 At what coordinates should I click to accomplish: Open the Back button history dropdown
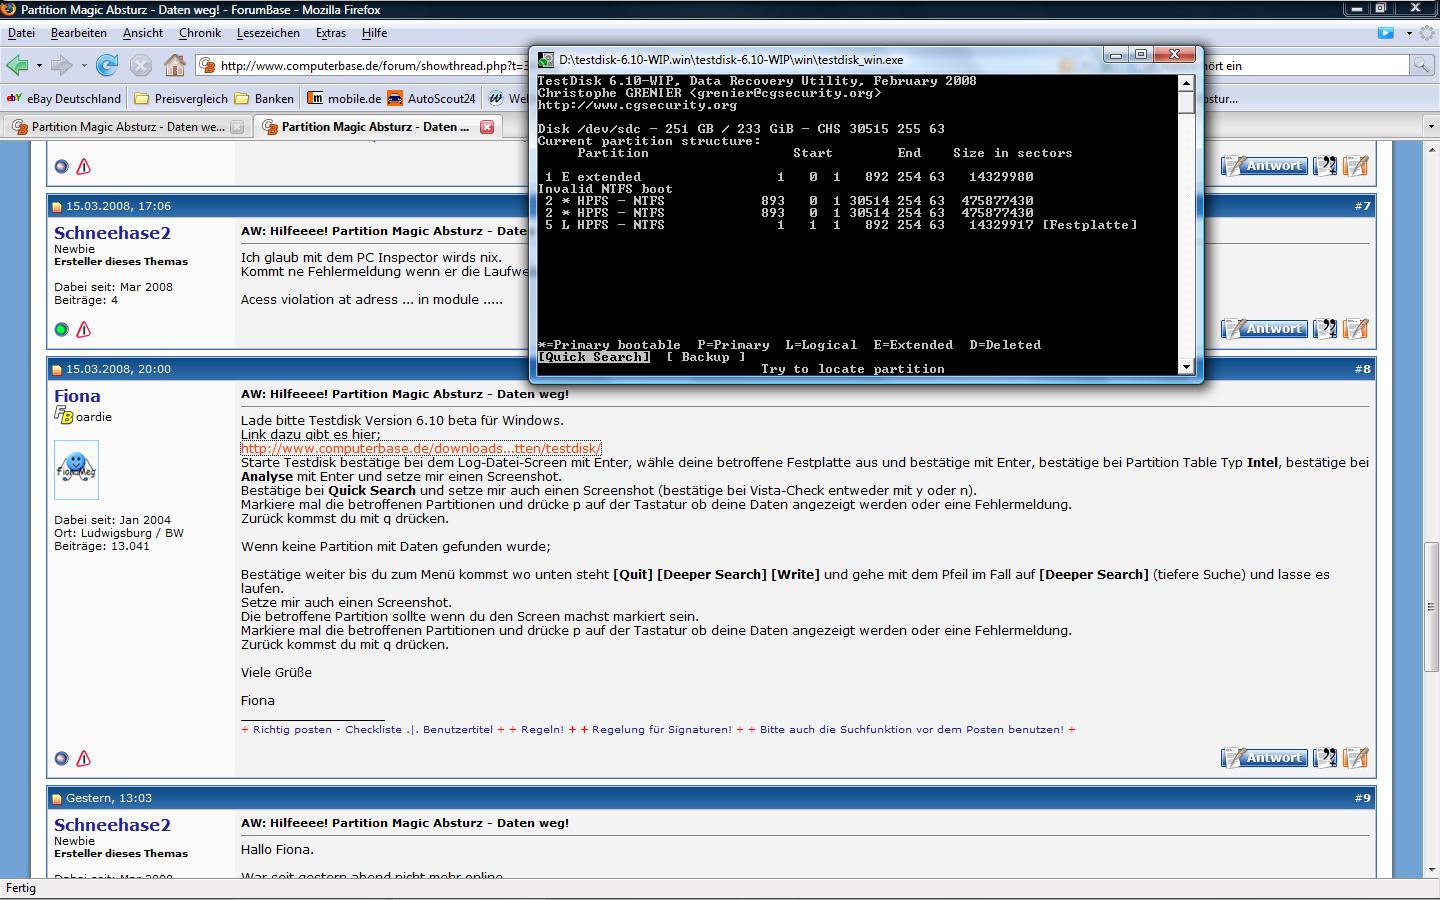pos(39,66)
